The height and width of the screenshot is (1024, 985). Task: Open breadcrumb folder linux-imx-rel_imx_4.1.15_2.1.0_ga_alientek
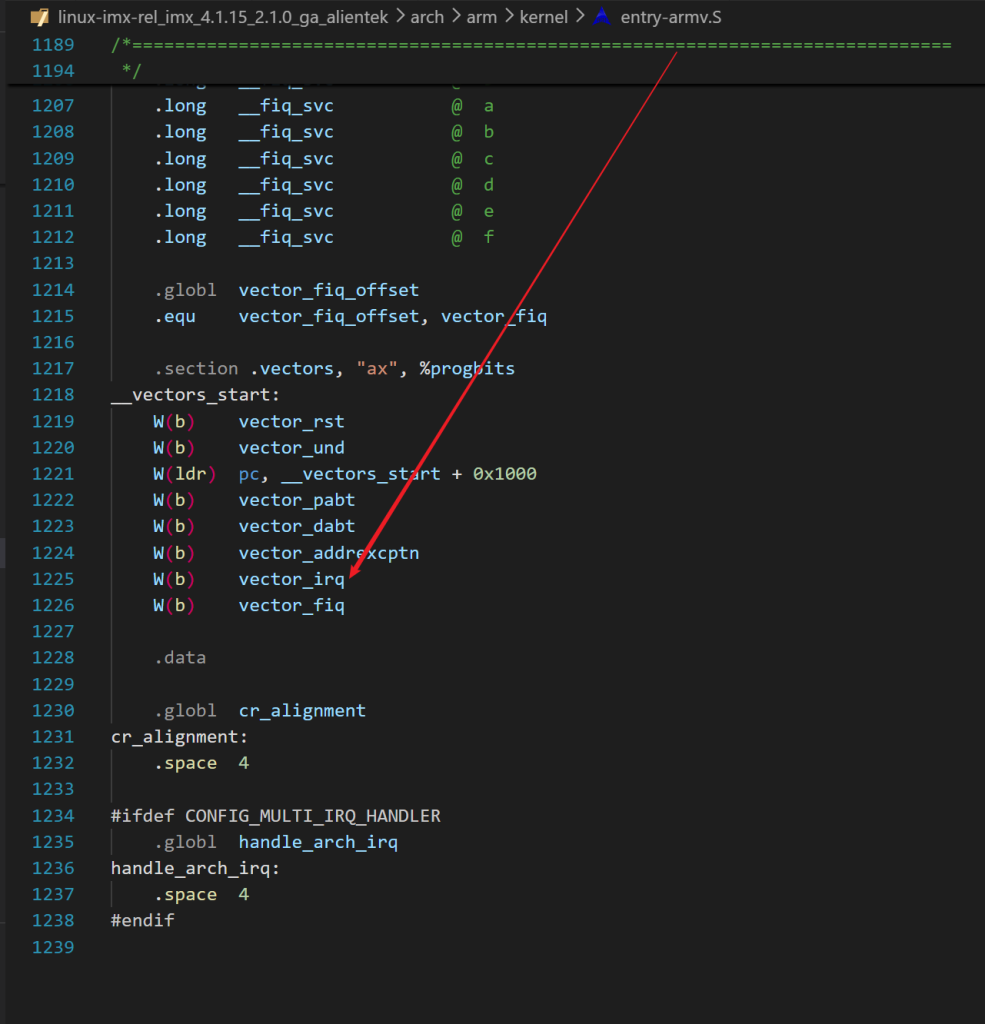223,17
